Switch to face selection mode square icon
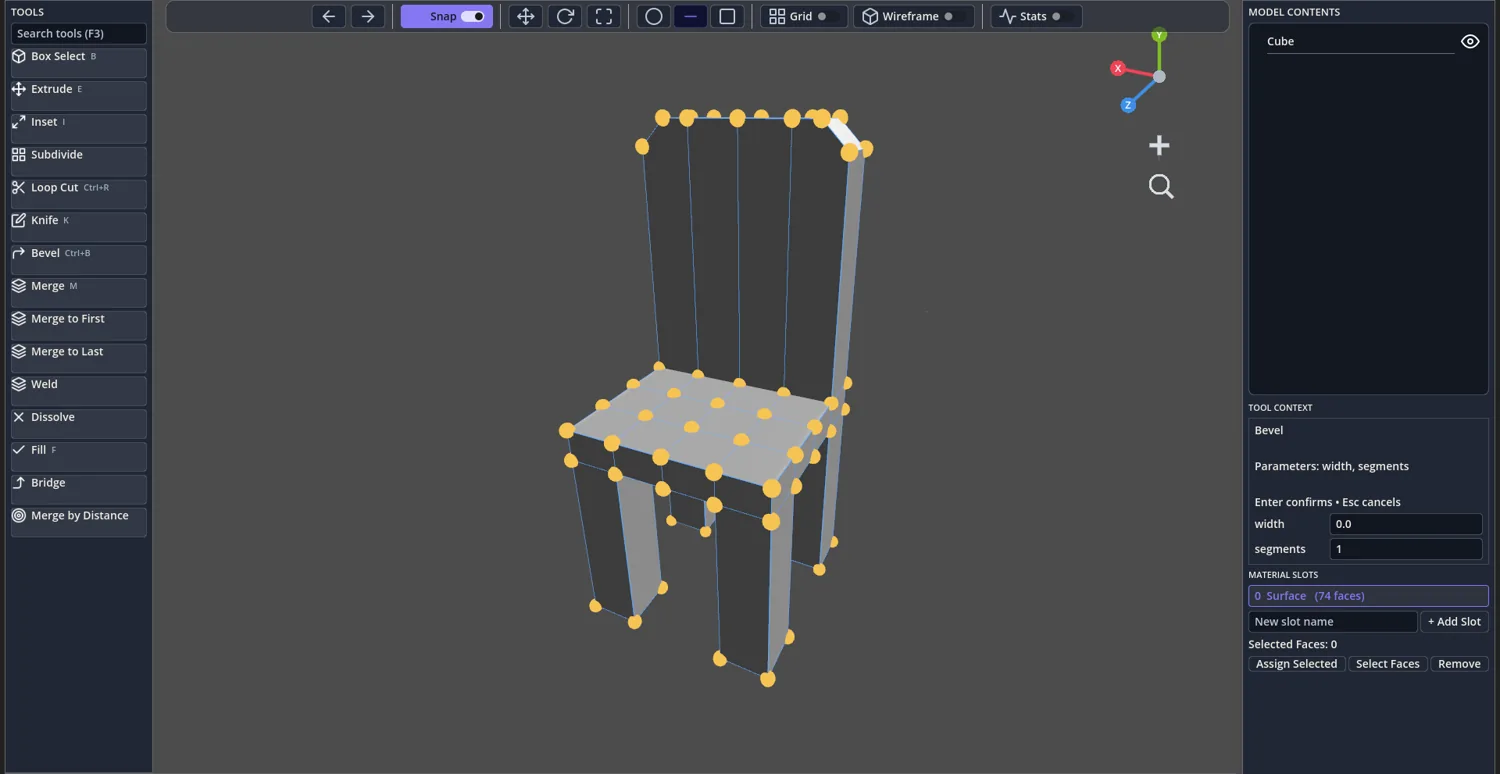Image resolution: width=1500 pixels, height=774 pixels. point(727,16)
